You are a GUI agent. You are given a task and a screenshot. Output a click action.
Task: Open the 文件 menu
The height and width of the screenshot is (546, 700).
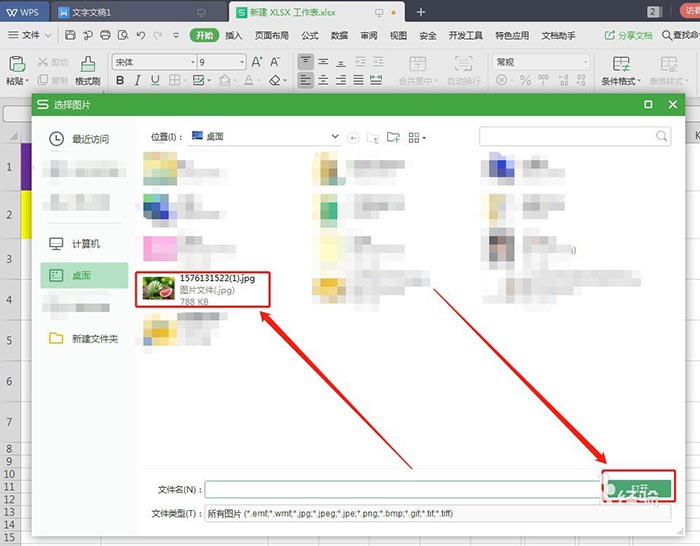pyautogui.click(x=30, y=35)
